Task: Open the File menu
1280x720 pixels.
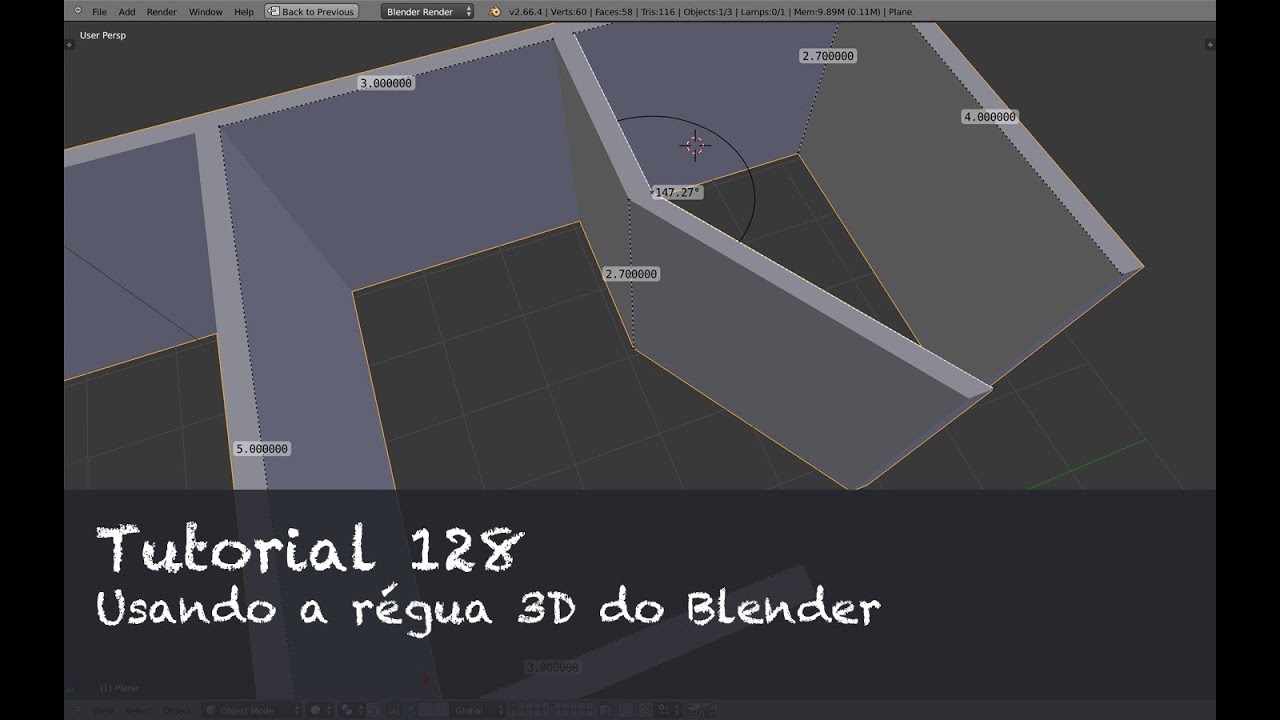Action: pos(99,12)
